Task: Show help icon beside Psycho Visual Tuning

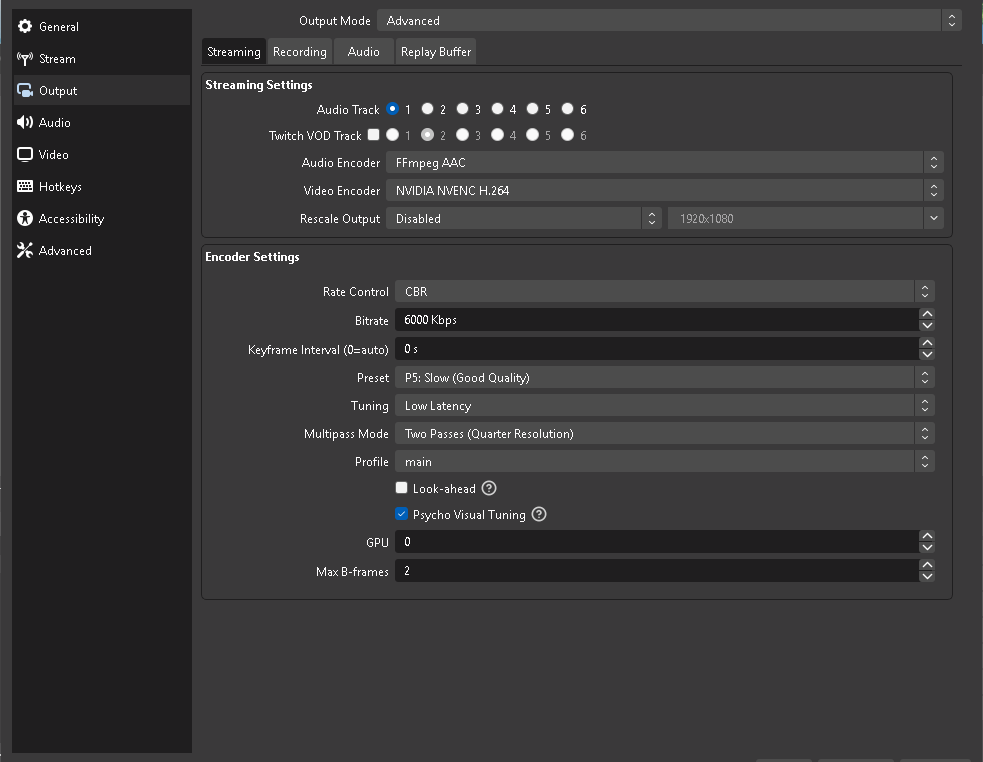Action: point(539,514)
